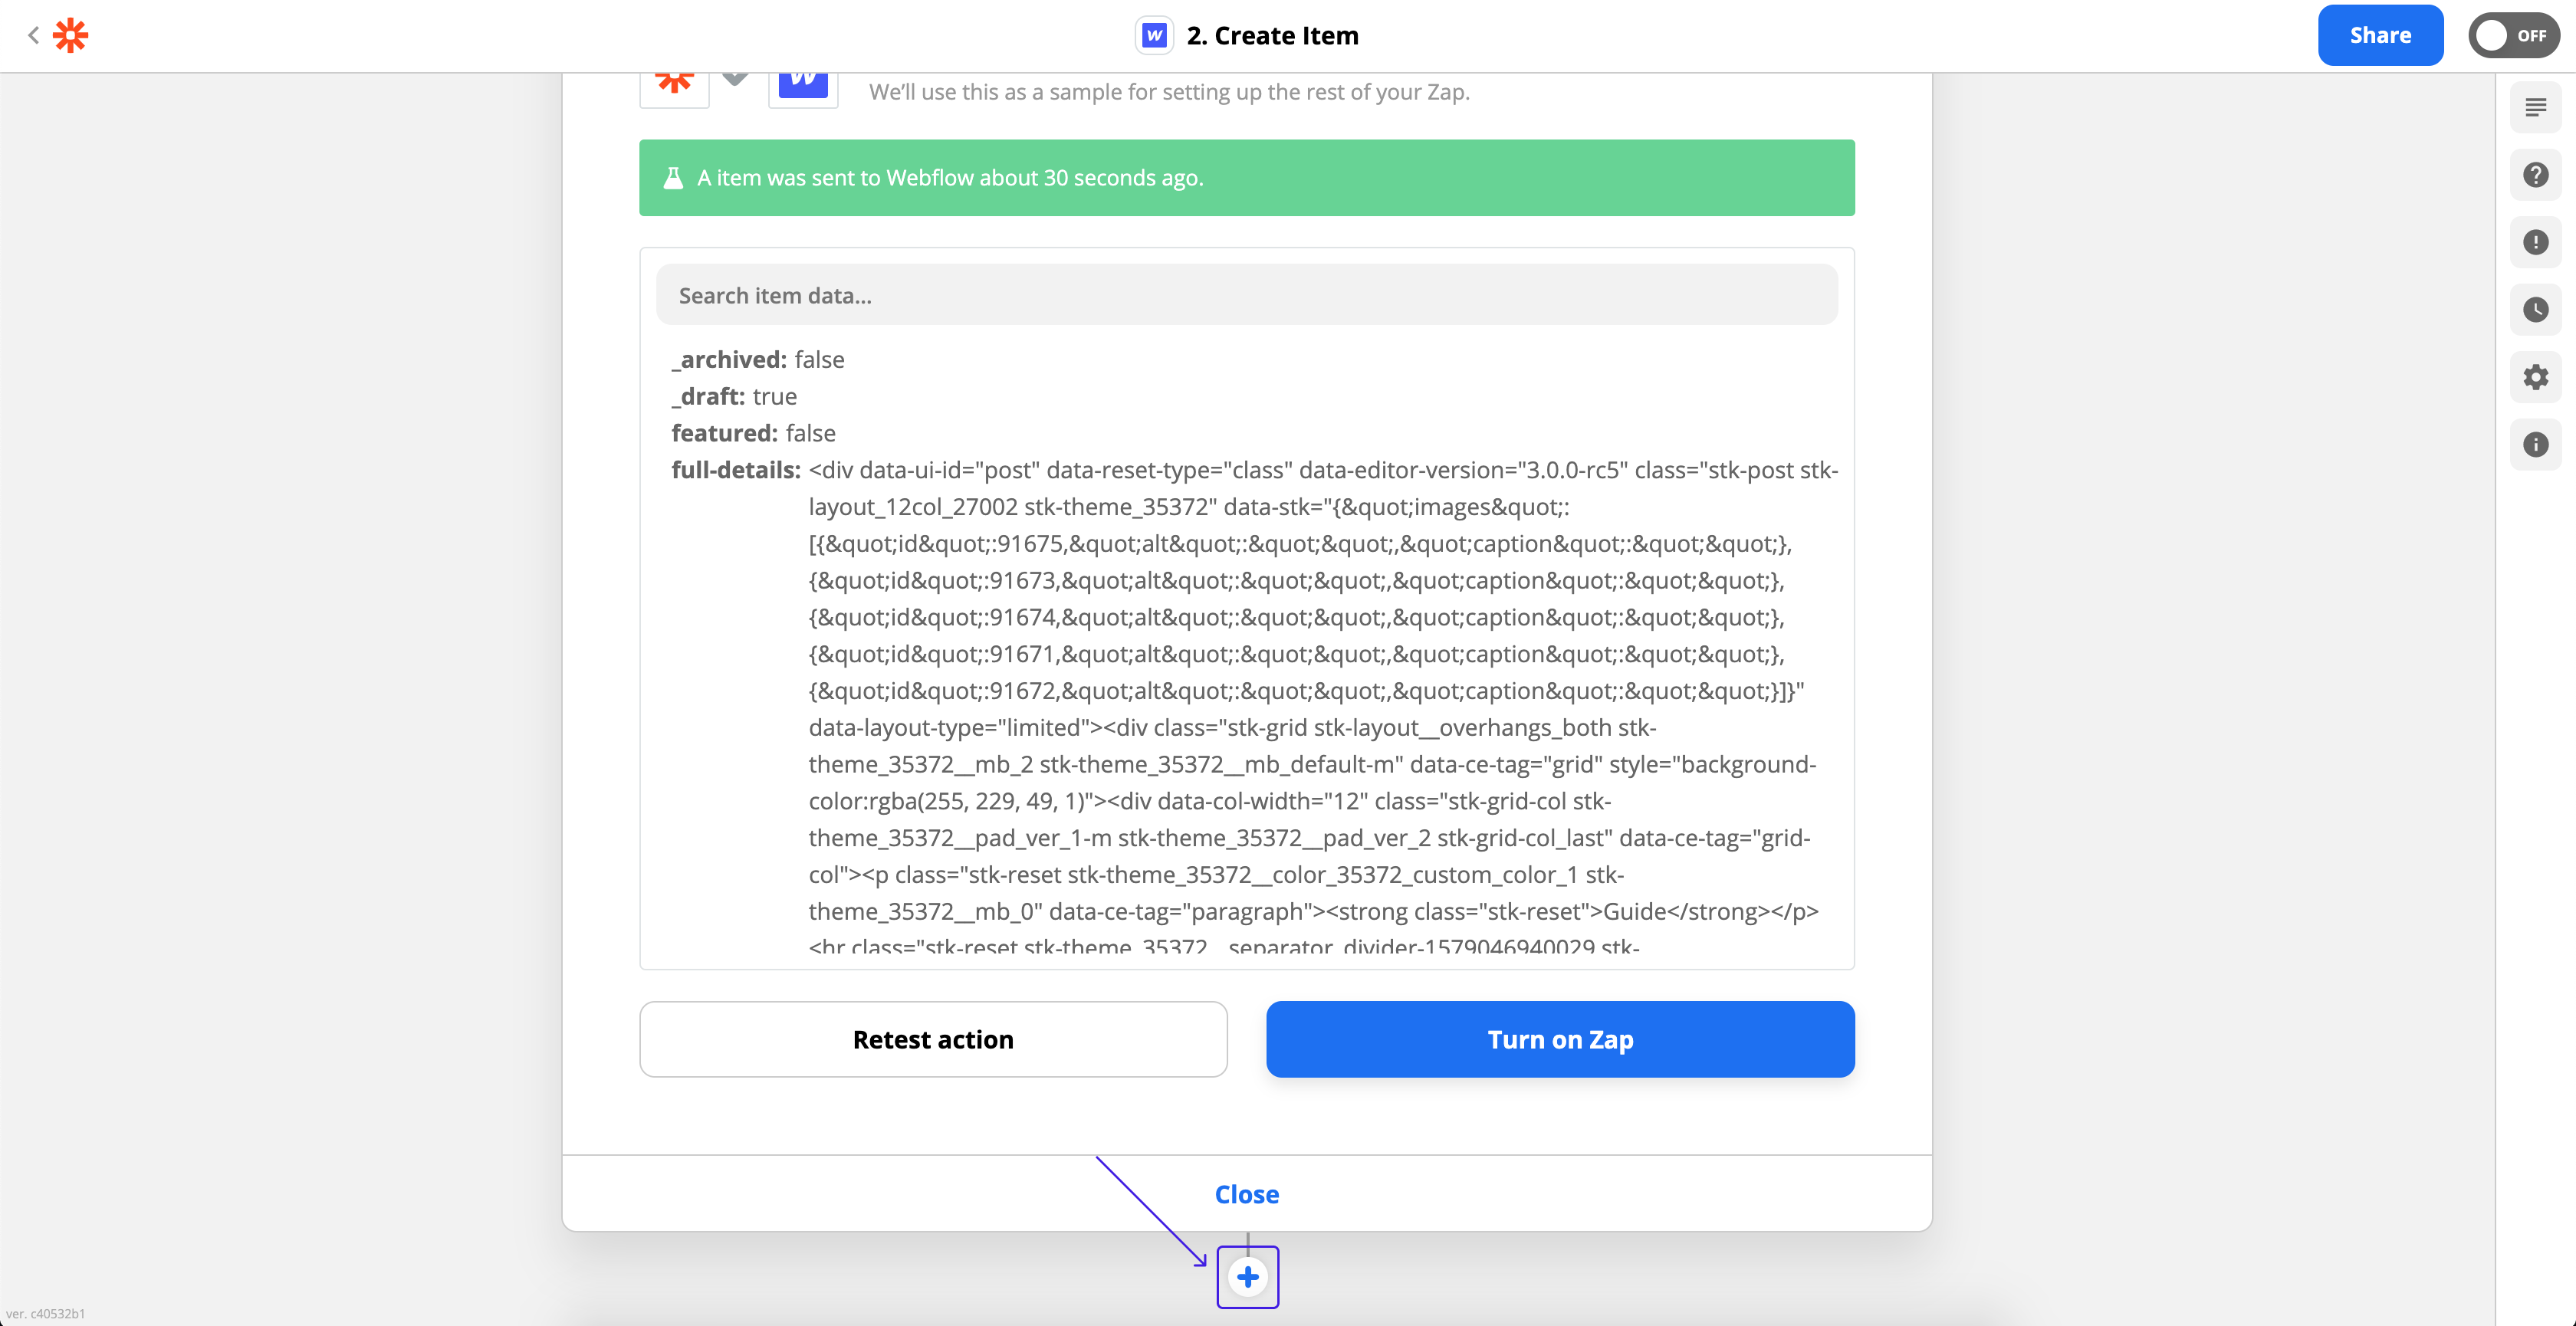This screenshot has width=2576, height=1326.
Task: Click the Zapier logo in the top left
Action: 70,35
